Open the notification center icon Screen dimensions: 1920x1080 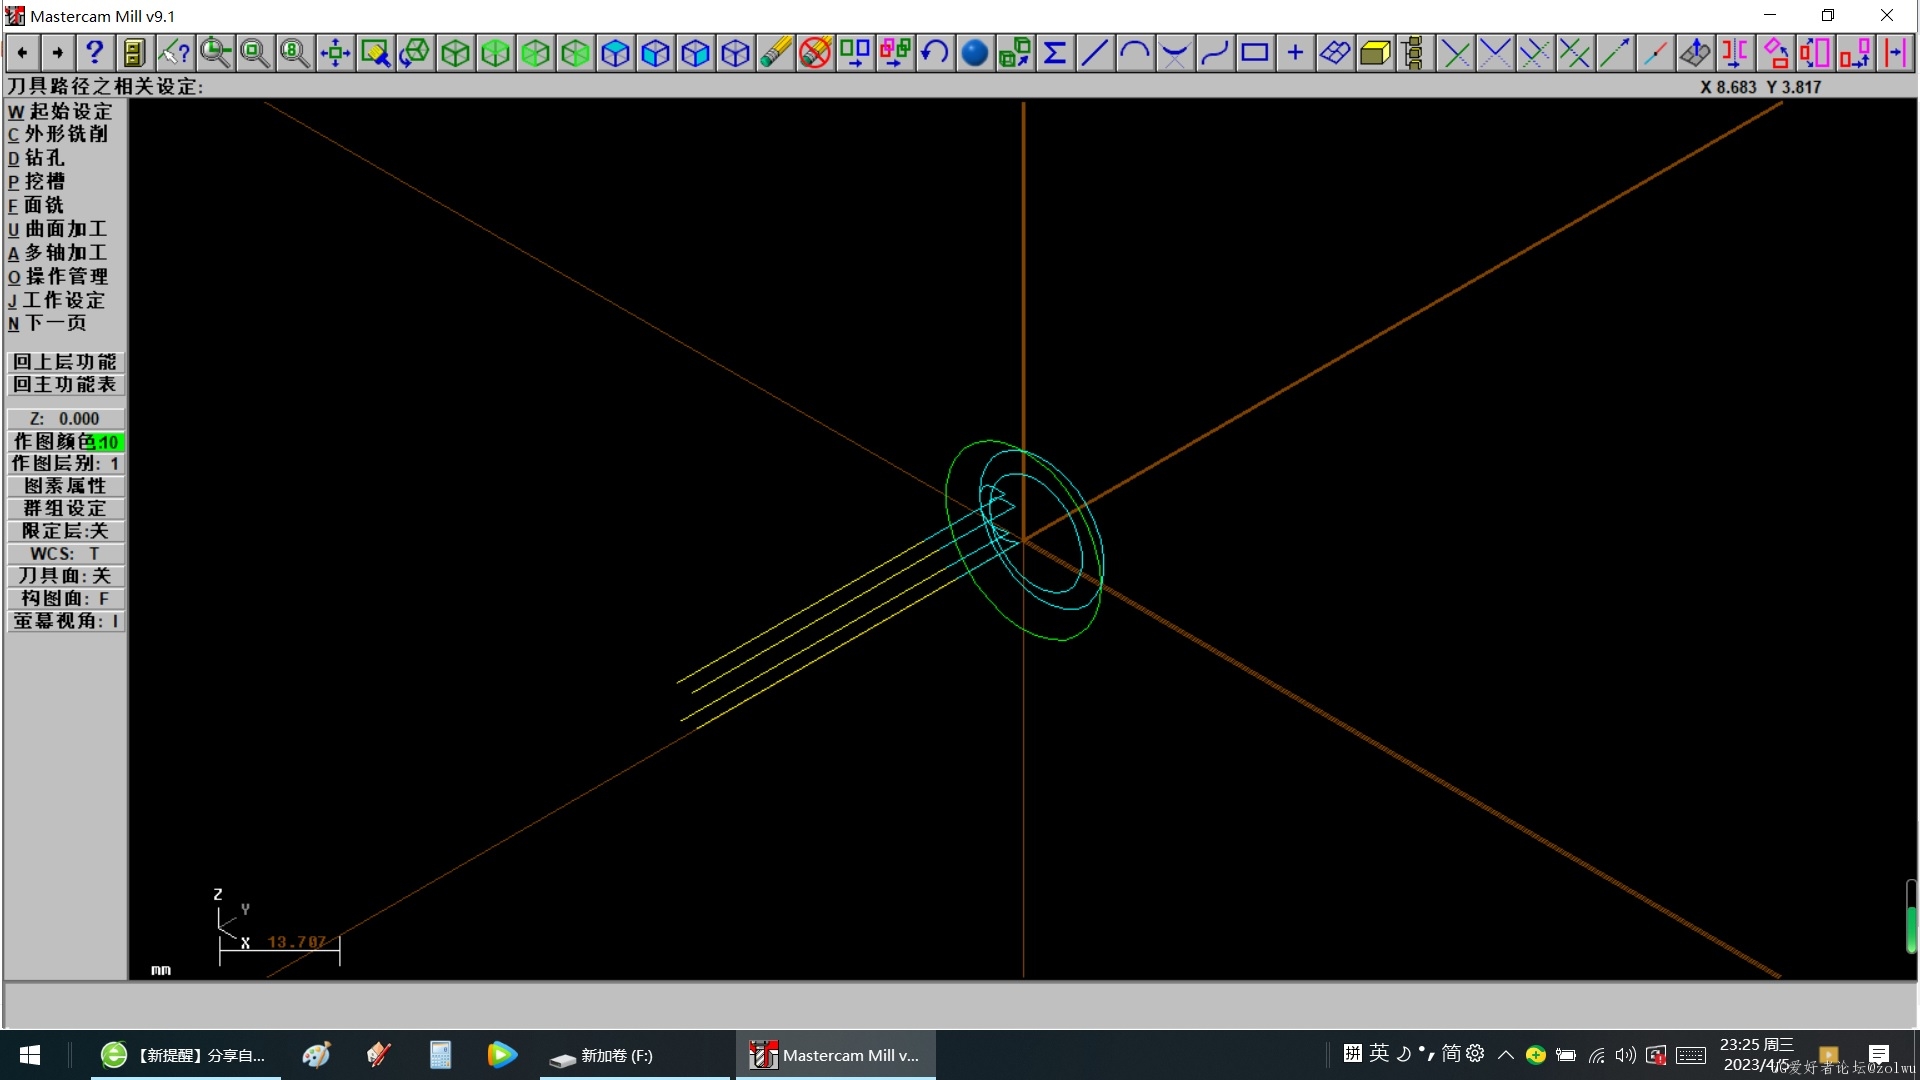click(x=1878, y=1055)
